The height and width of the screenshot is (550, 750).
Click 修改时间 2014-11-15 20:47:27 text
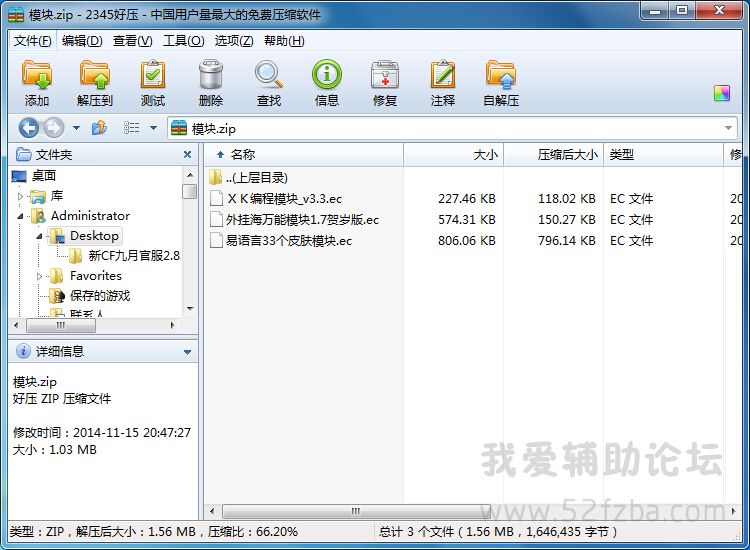pyautogui.click(x=102, y=433)
